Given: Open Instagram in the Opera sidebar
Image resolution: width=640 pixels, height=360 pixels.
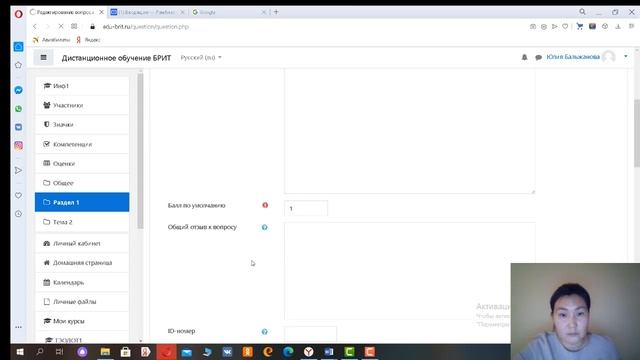Looking at the screenshot, I should coord(18,146).
